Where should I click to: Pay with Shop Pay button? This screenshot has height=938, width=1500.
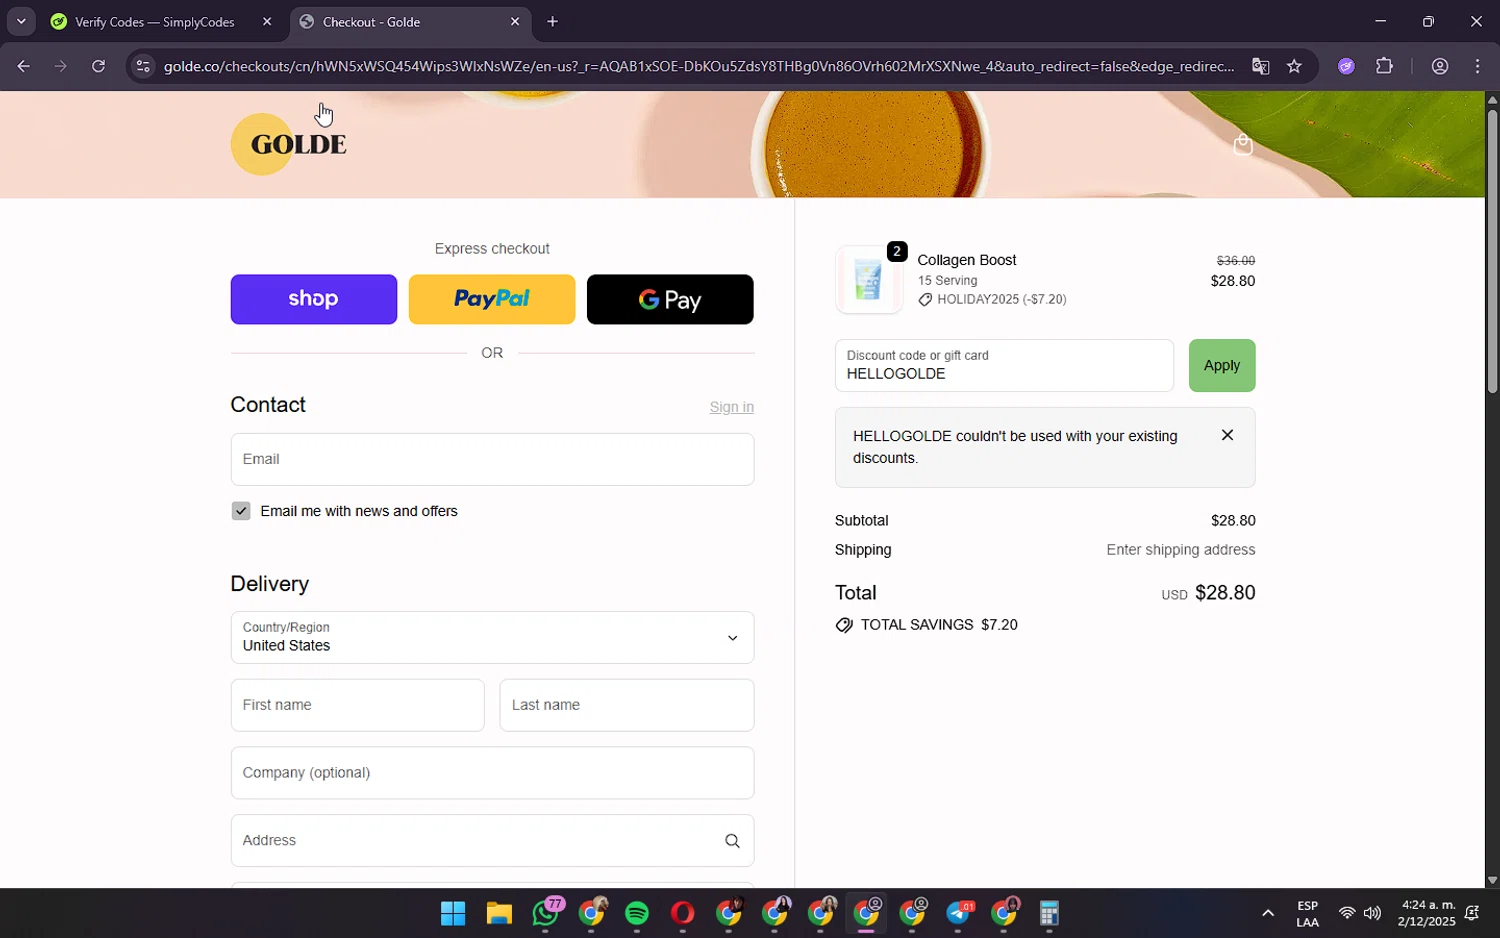[x=313, y=299]
